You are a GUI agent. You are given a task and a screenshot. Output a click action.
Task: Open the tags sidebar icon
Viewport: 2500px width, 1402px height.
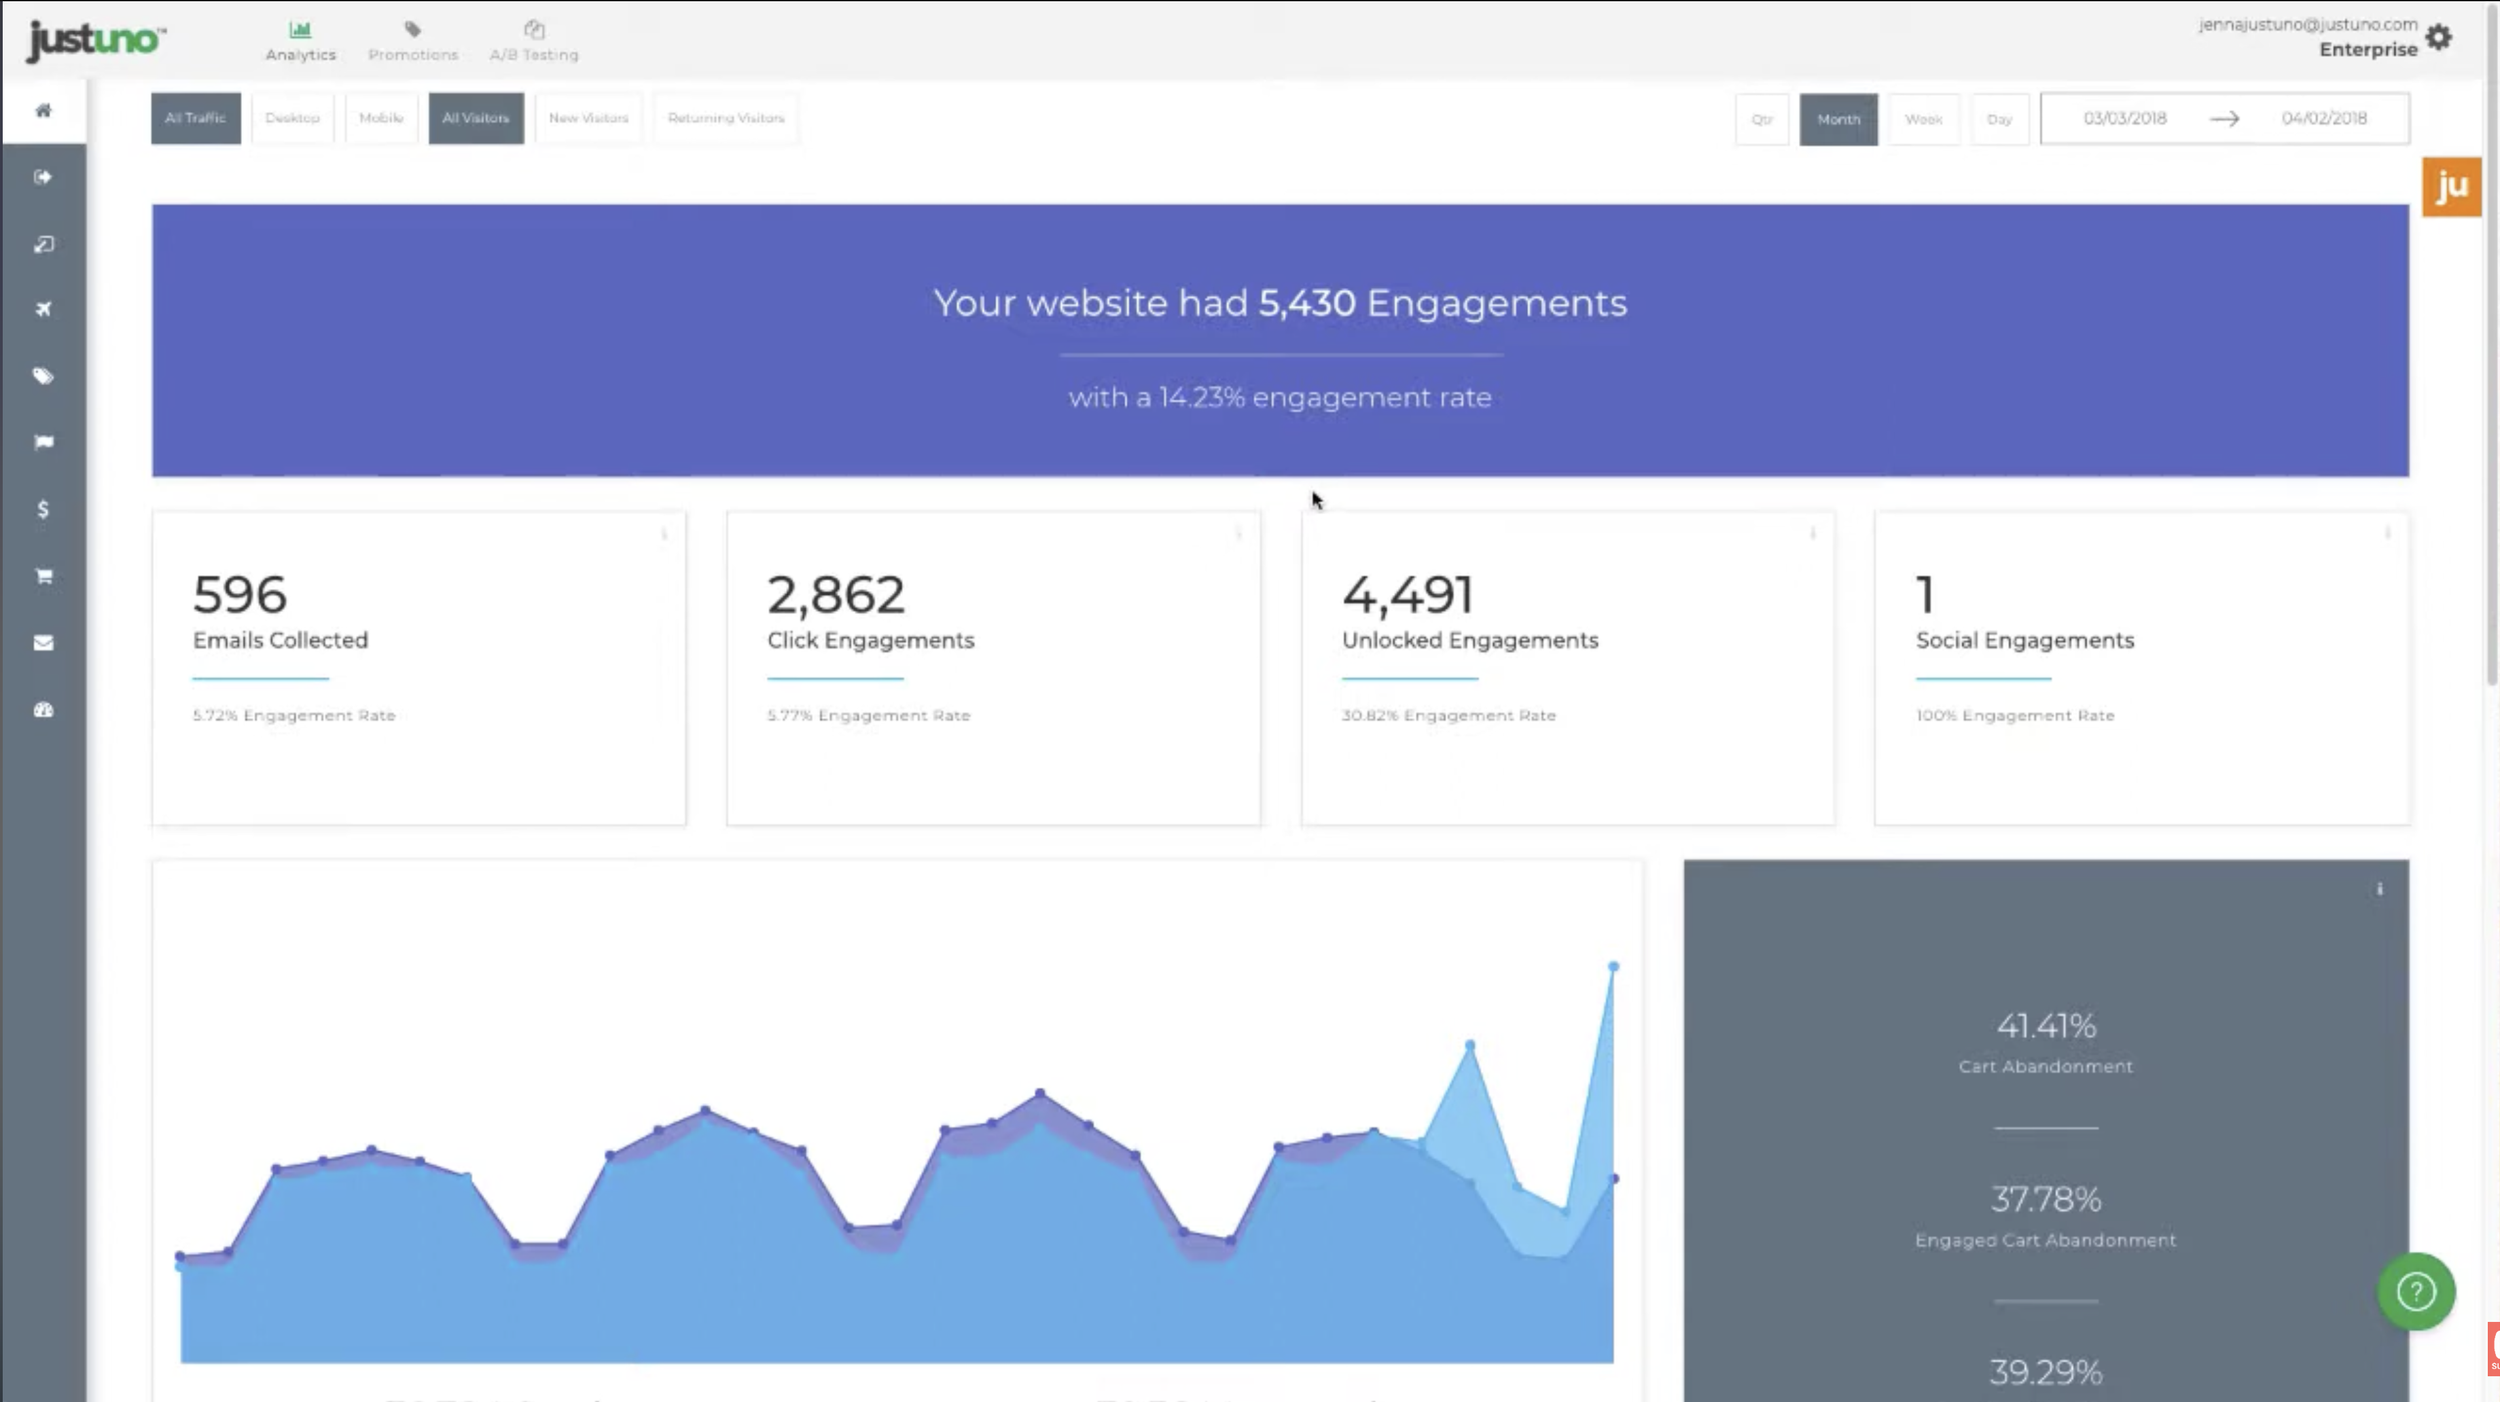coord(43,376)
